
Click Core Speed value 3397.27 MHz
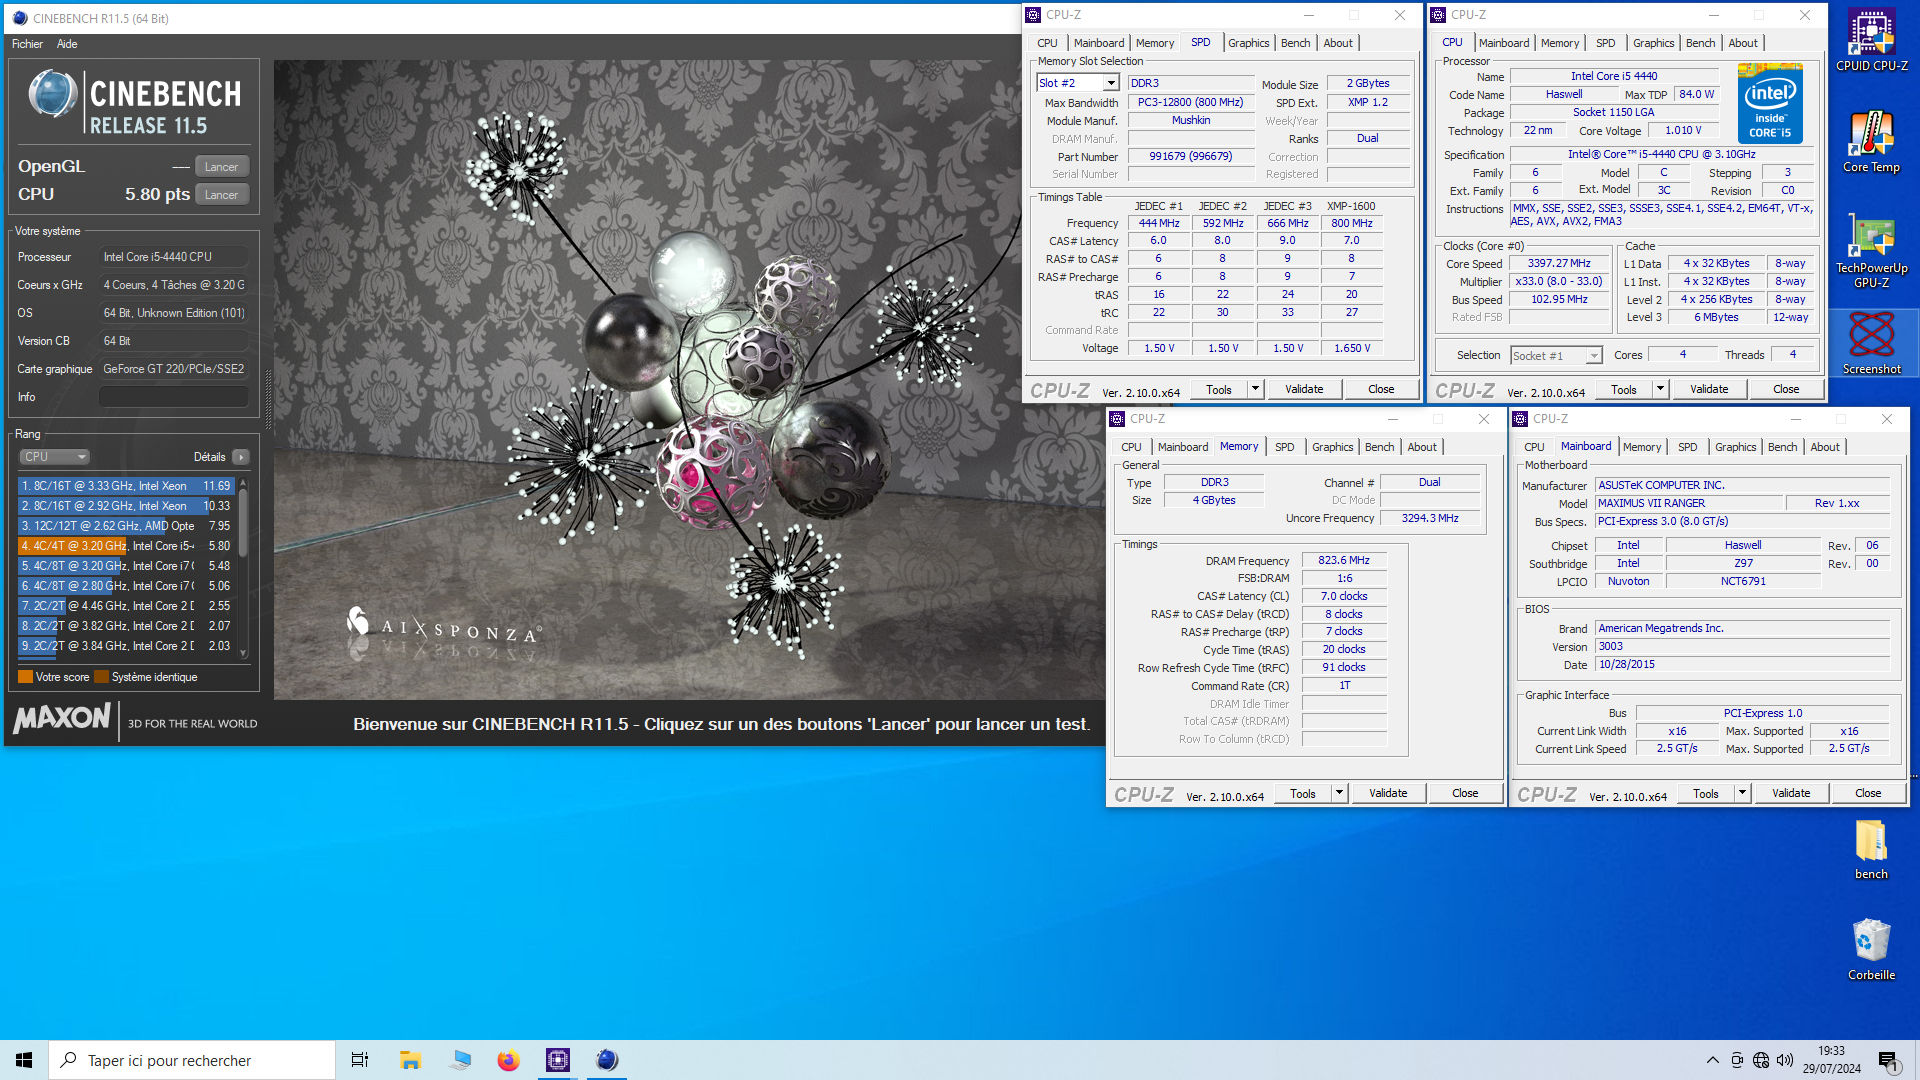coord(1559,264)
